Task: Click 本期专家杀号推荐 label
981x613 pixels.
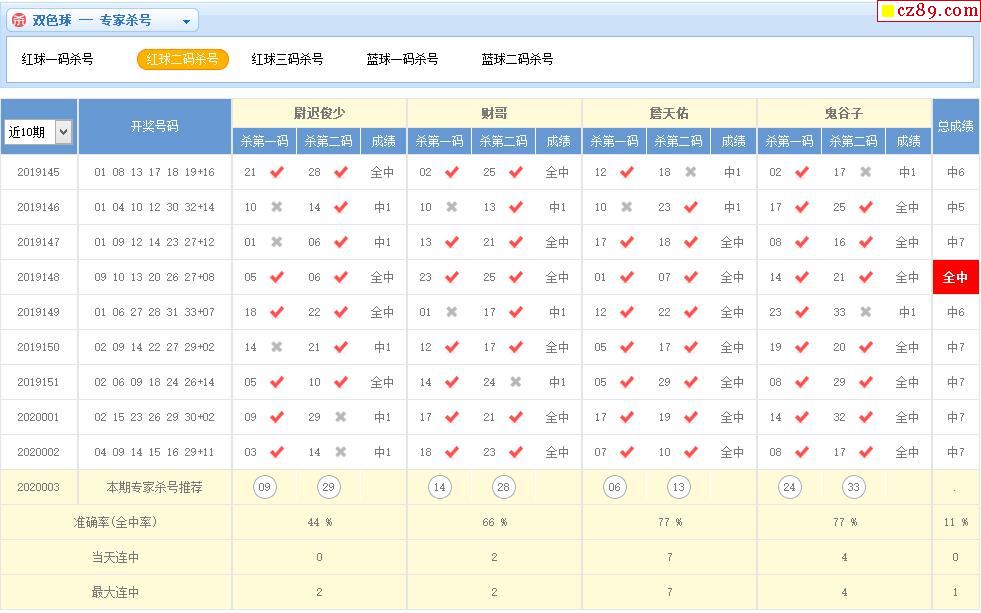Action: point(155,487)
